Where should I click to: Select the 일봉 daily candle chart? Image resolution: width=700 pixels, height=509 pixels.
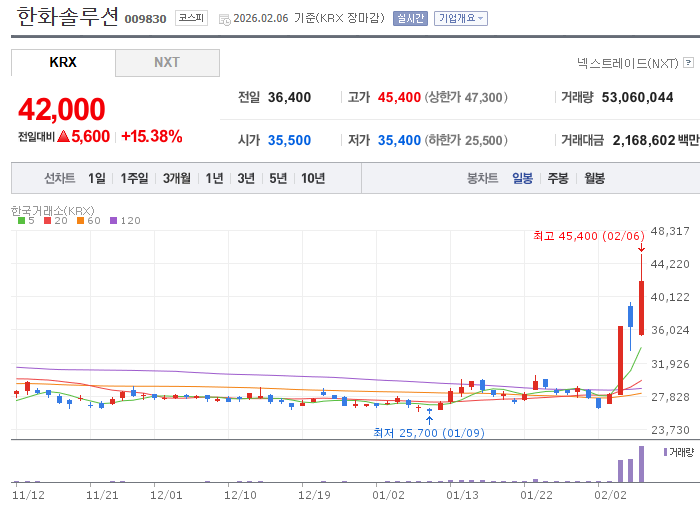(522, 179)
